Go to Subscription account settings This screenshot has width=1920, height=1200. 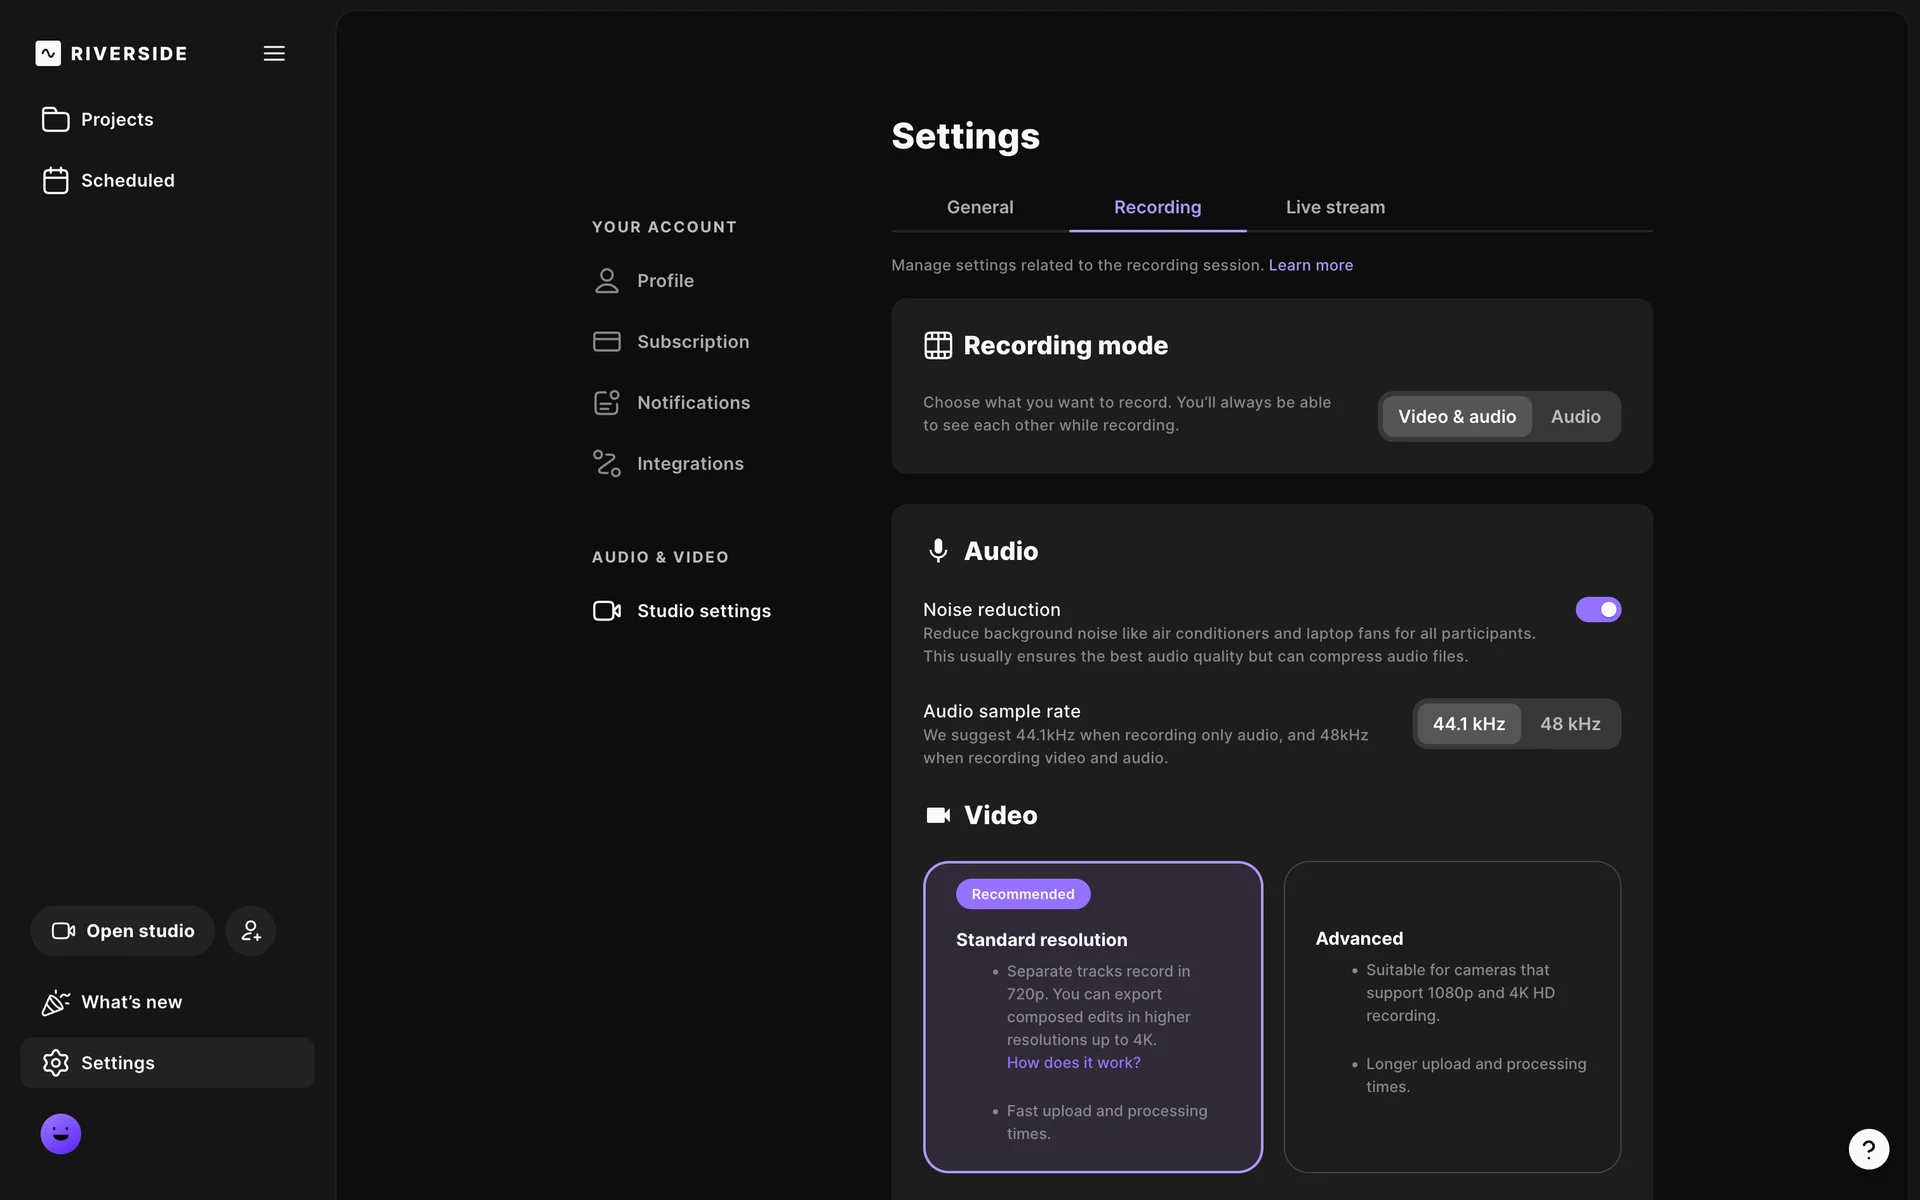692,342
